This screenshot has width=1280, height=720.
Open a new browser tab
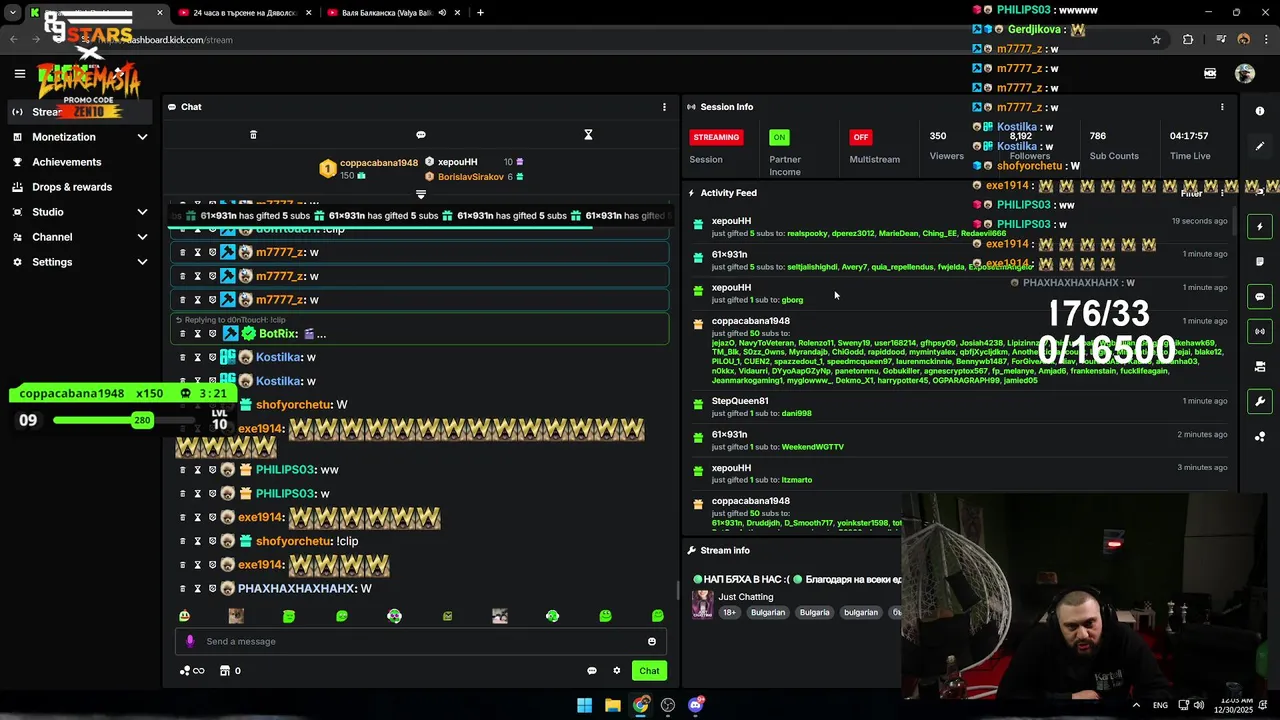pyautogui.click(x=480, y=13)
